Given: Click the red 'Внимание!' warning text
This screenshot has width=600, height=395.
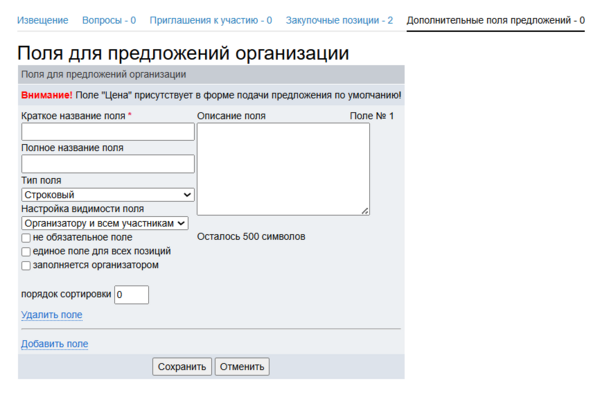Looking at the screenshot, I should tap(47, 95).
